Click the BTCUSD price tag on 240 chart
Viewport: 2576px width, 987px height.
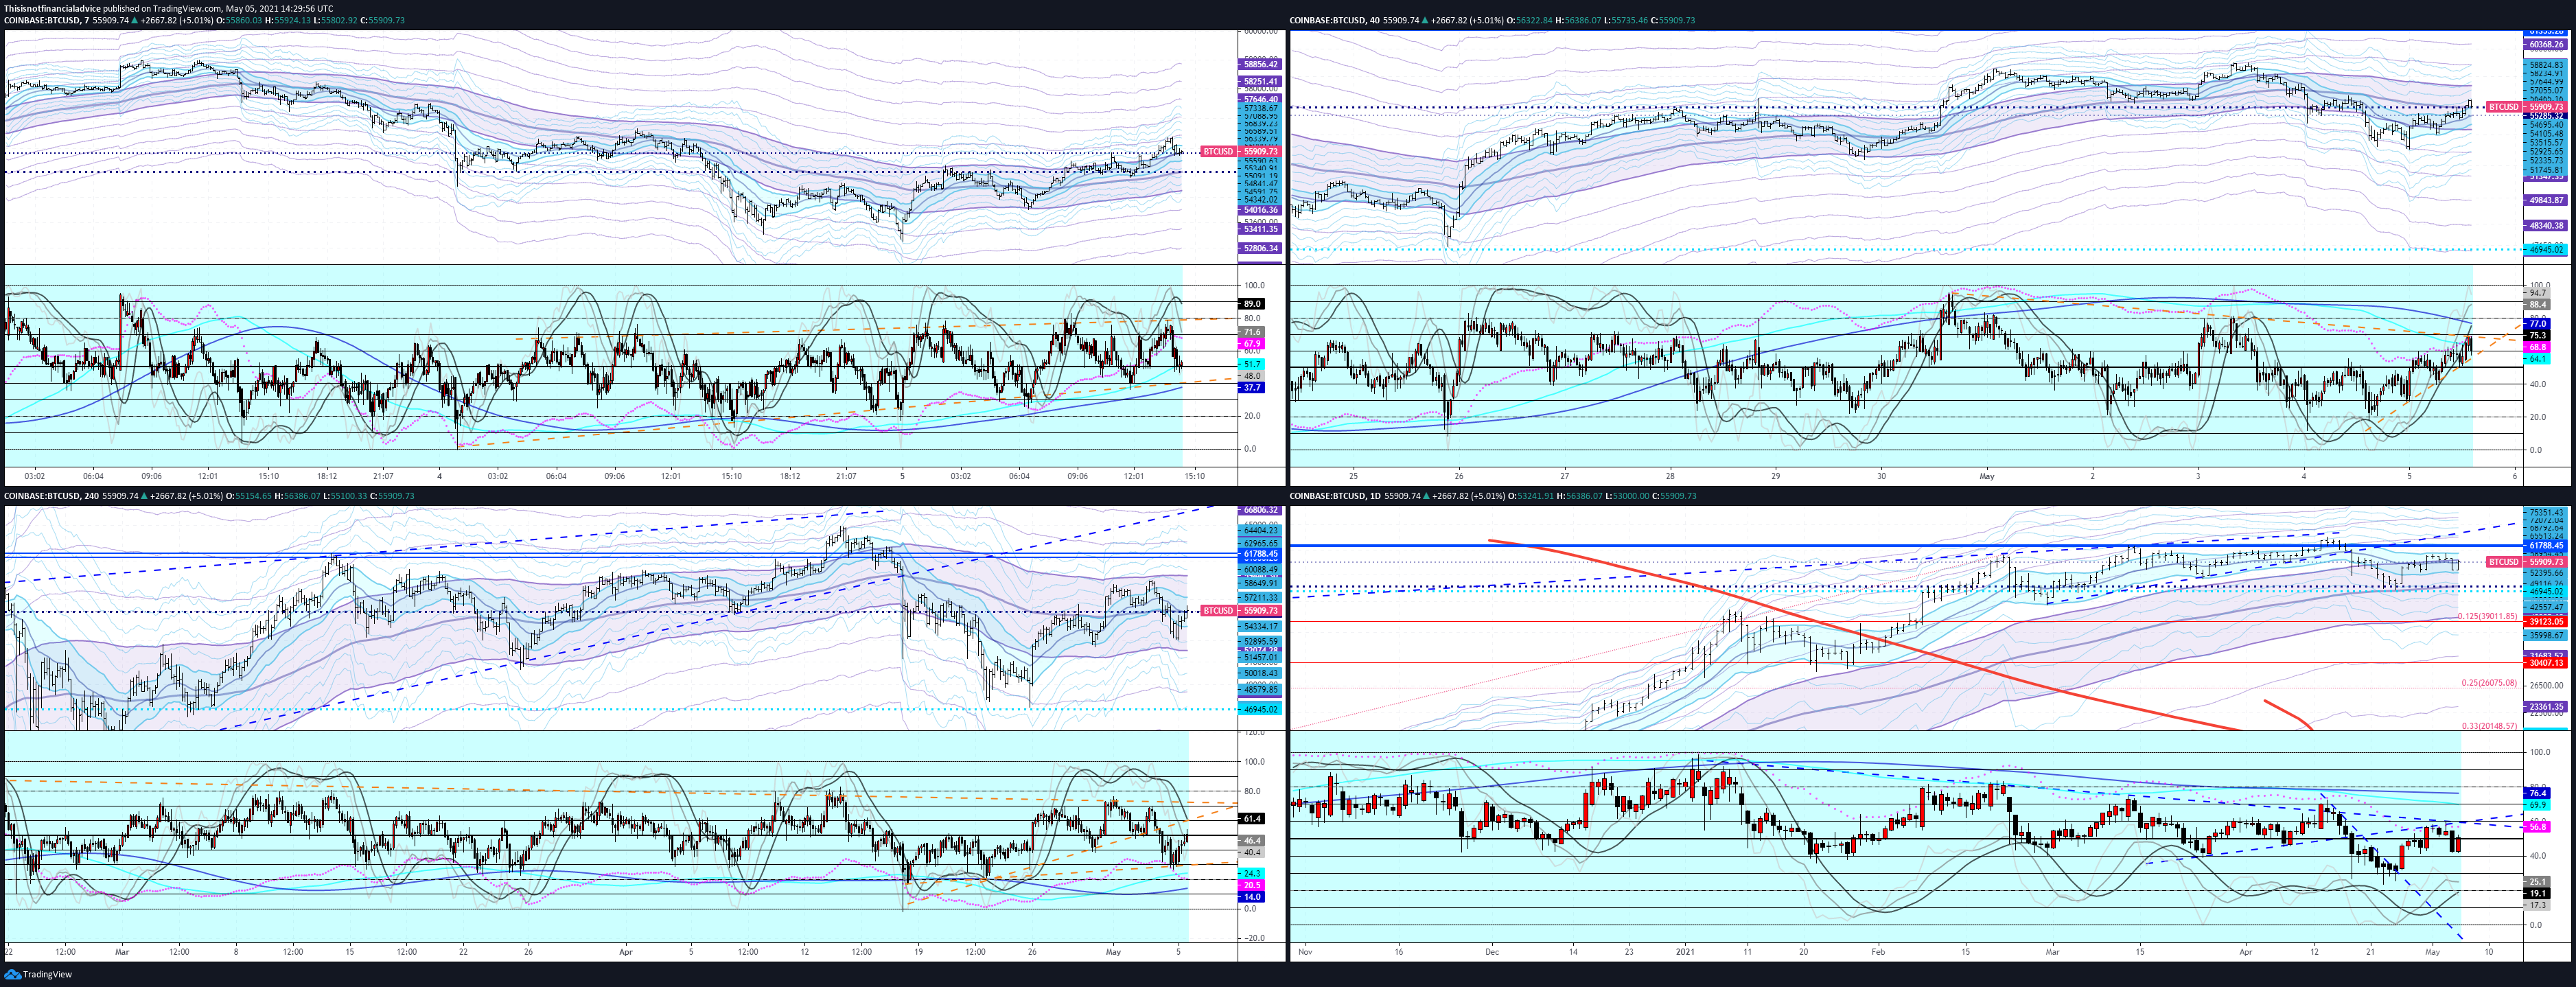(1218, 610)
